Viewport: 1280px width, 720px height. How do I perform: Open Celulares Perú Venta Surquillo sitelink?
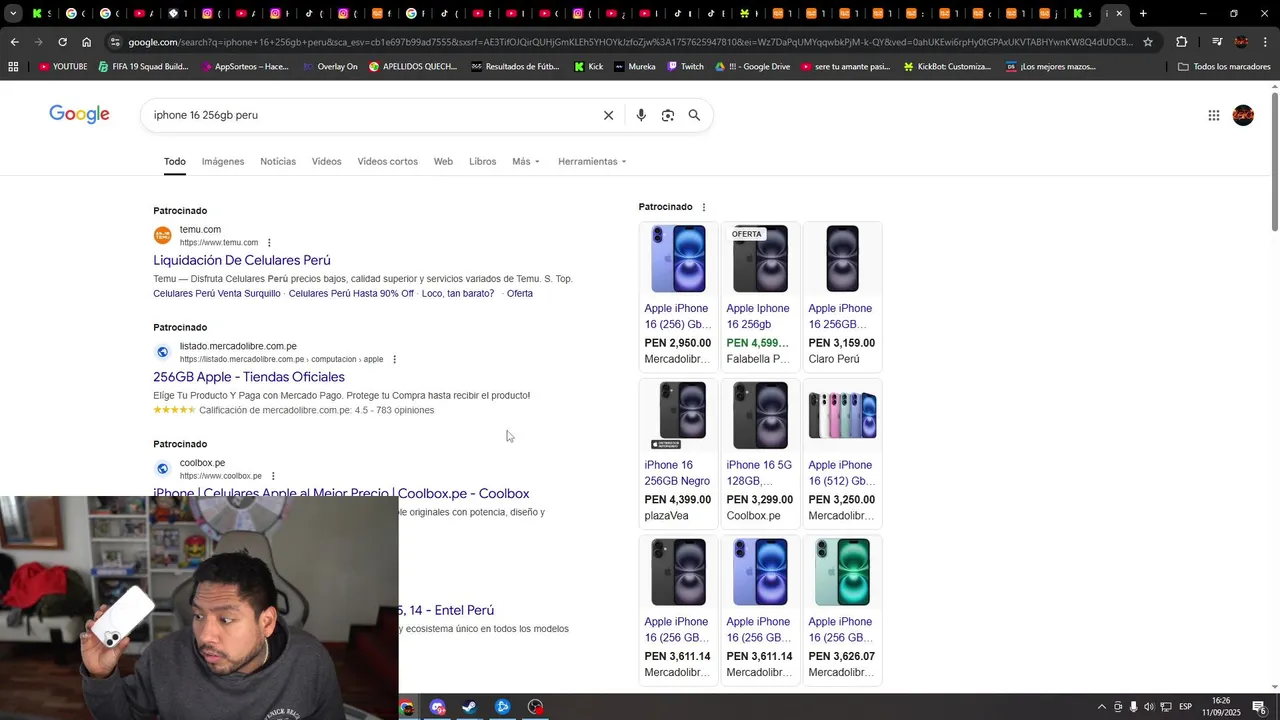(217, 294)
